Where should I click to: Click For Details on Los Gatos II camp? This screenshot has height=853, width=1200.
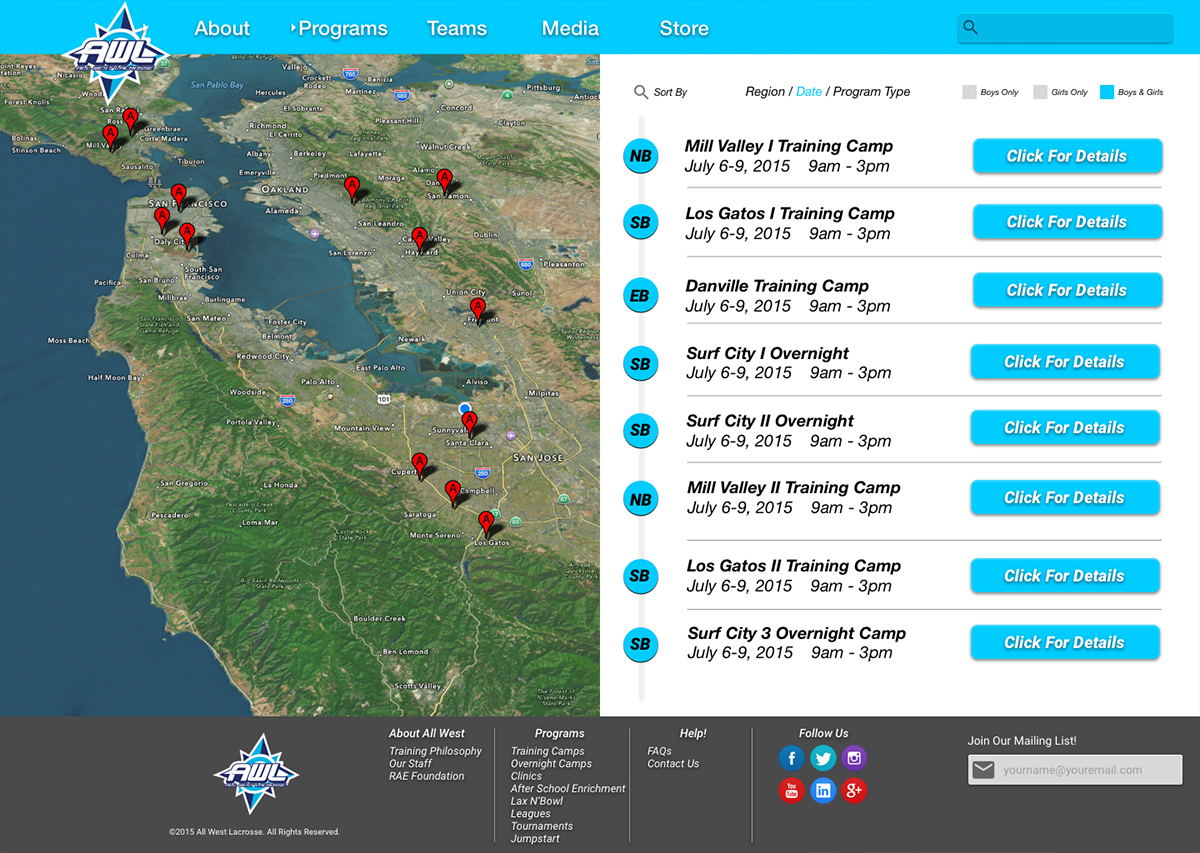tap(1065, 576)
